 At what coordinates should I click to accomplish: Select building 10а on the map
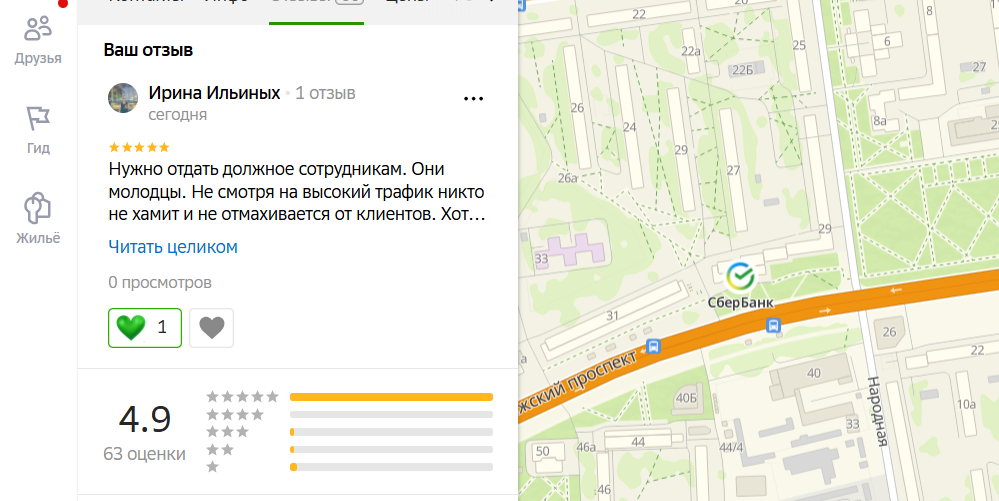point(966,404)
